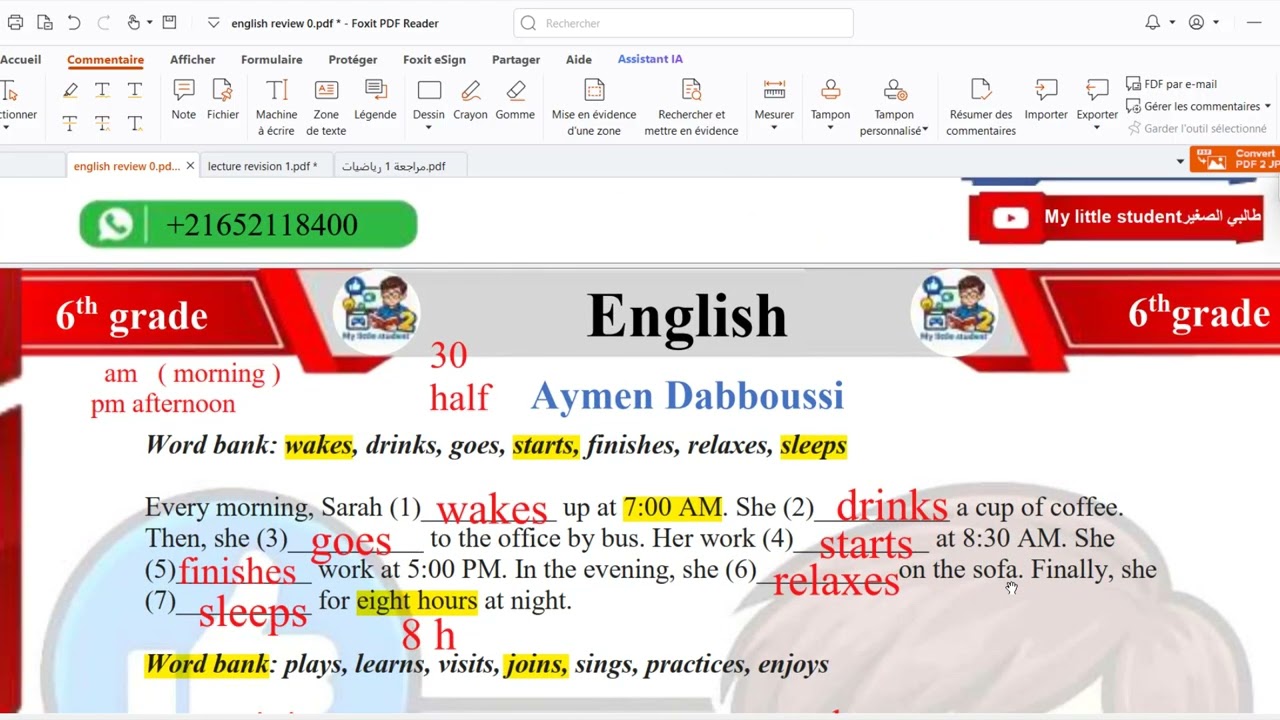This screenshot has width=1280, height=720.
Task: Open the Afficher ribbon tab
Action: point(192,59)
